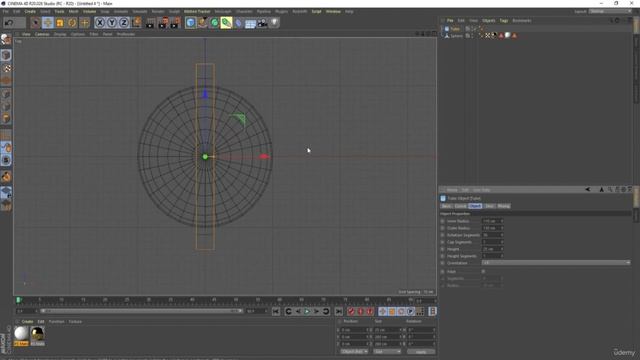Select the gold material thumbnail
The width and height of the screenshot is (640, 360).
click(37, 334)
